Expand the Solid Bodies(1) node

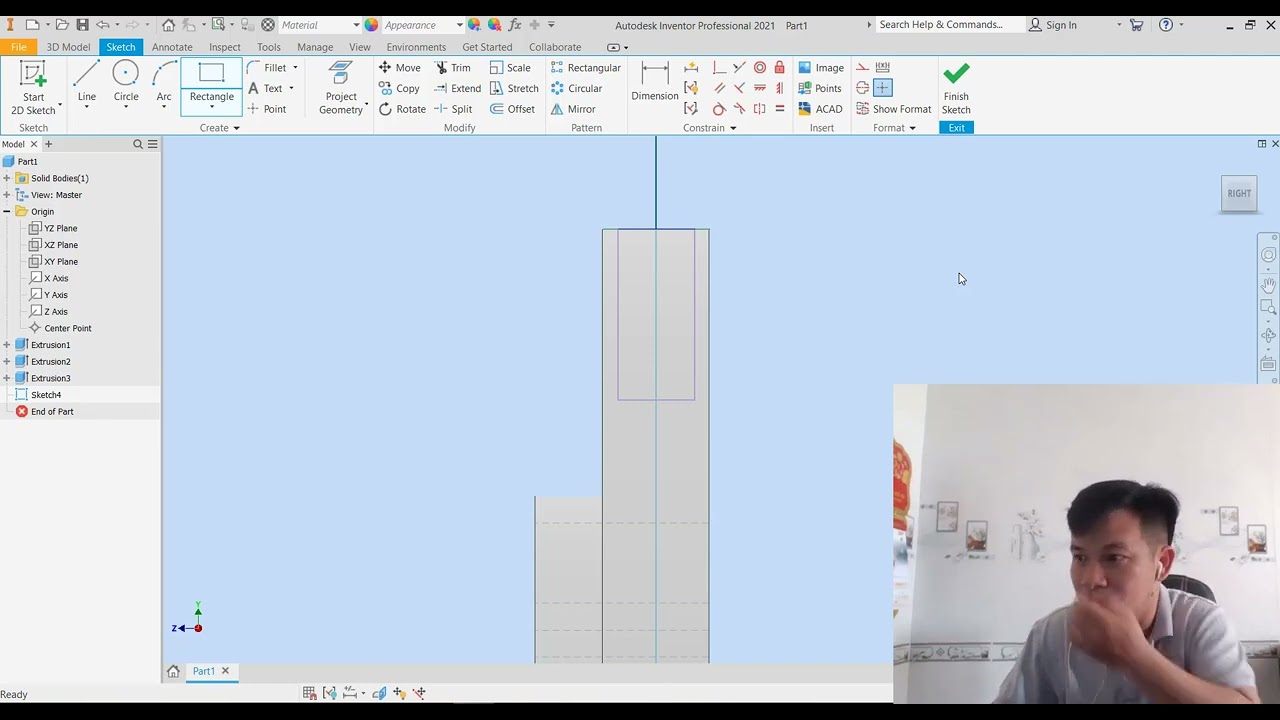coord(7,178)
